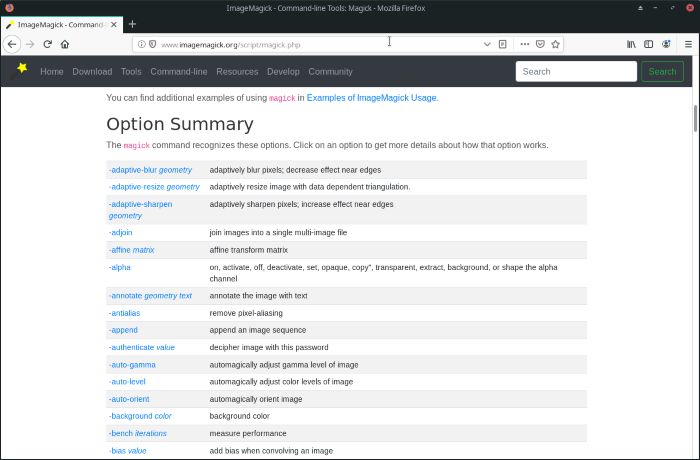Click into the site Search input field

coord(576,71)
